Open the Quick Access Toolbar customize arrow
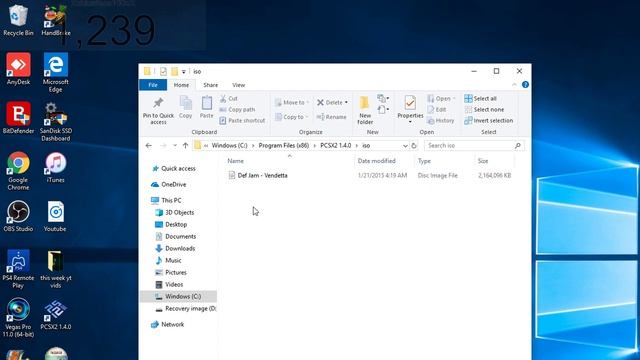This screenshot has height=360, width=640. 184,71
